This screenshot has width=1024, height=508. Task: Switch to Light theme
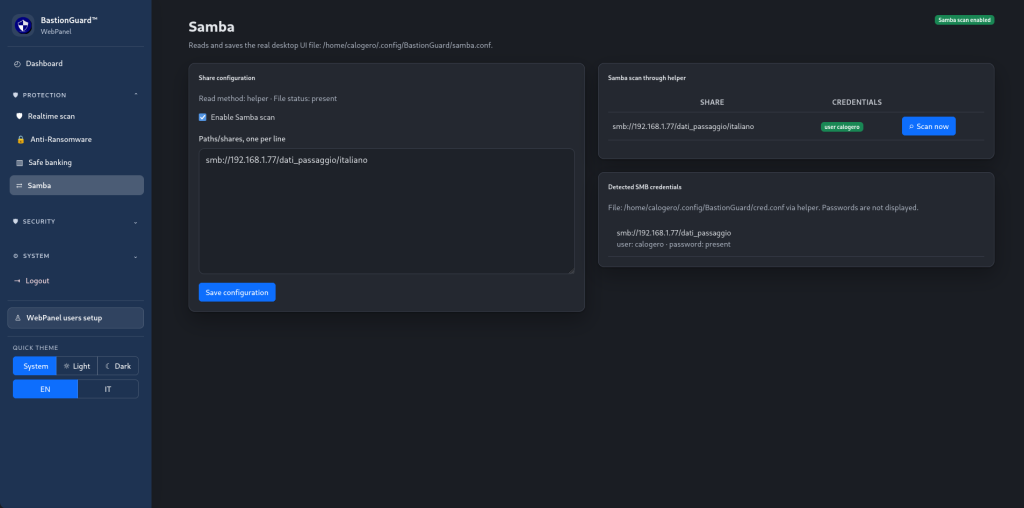coord(77,366)
